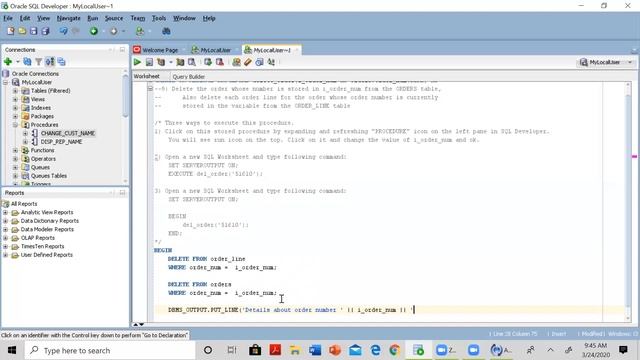
Task: Open the Explain Plan dropdown arrow
Action: 171,62
